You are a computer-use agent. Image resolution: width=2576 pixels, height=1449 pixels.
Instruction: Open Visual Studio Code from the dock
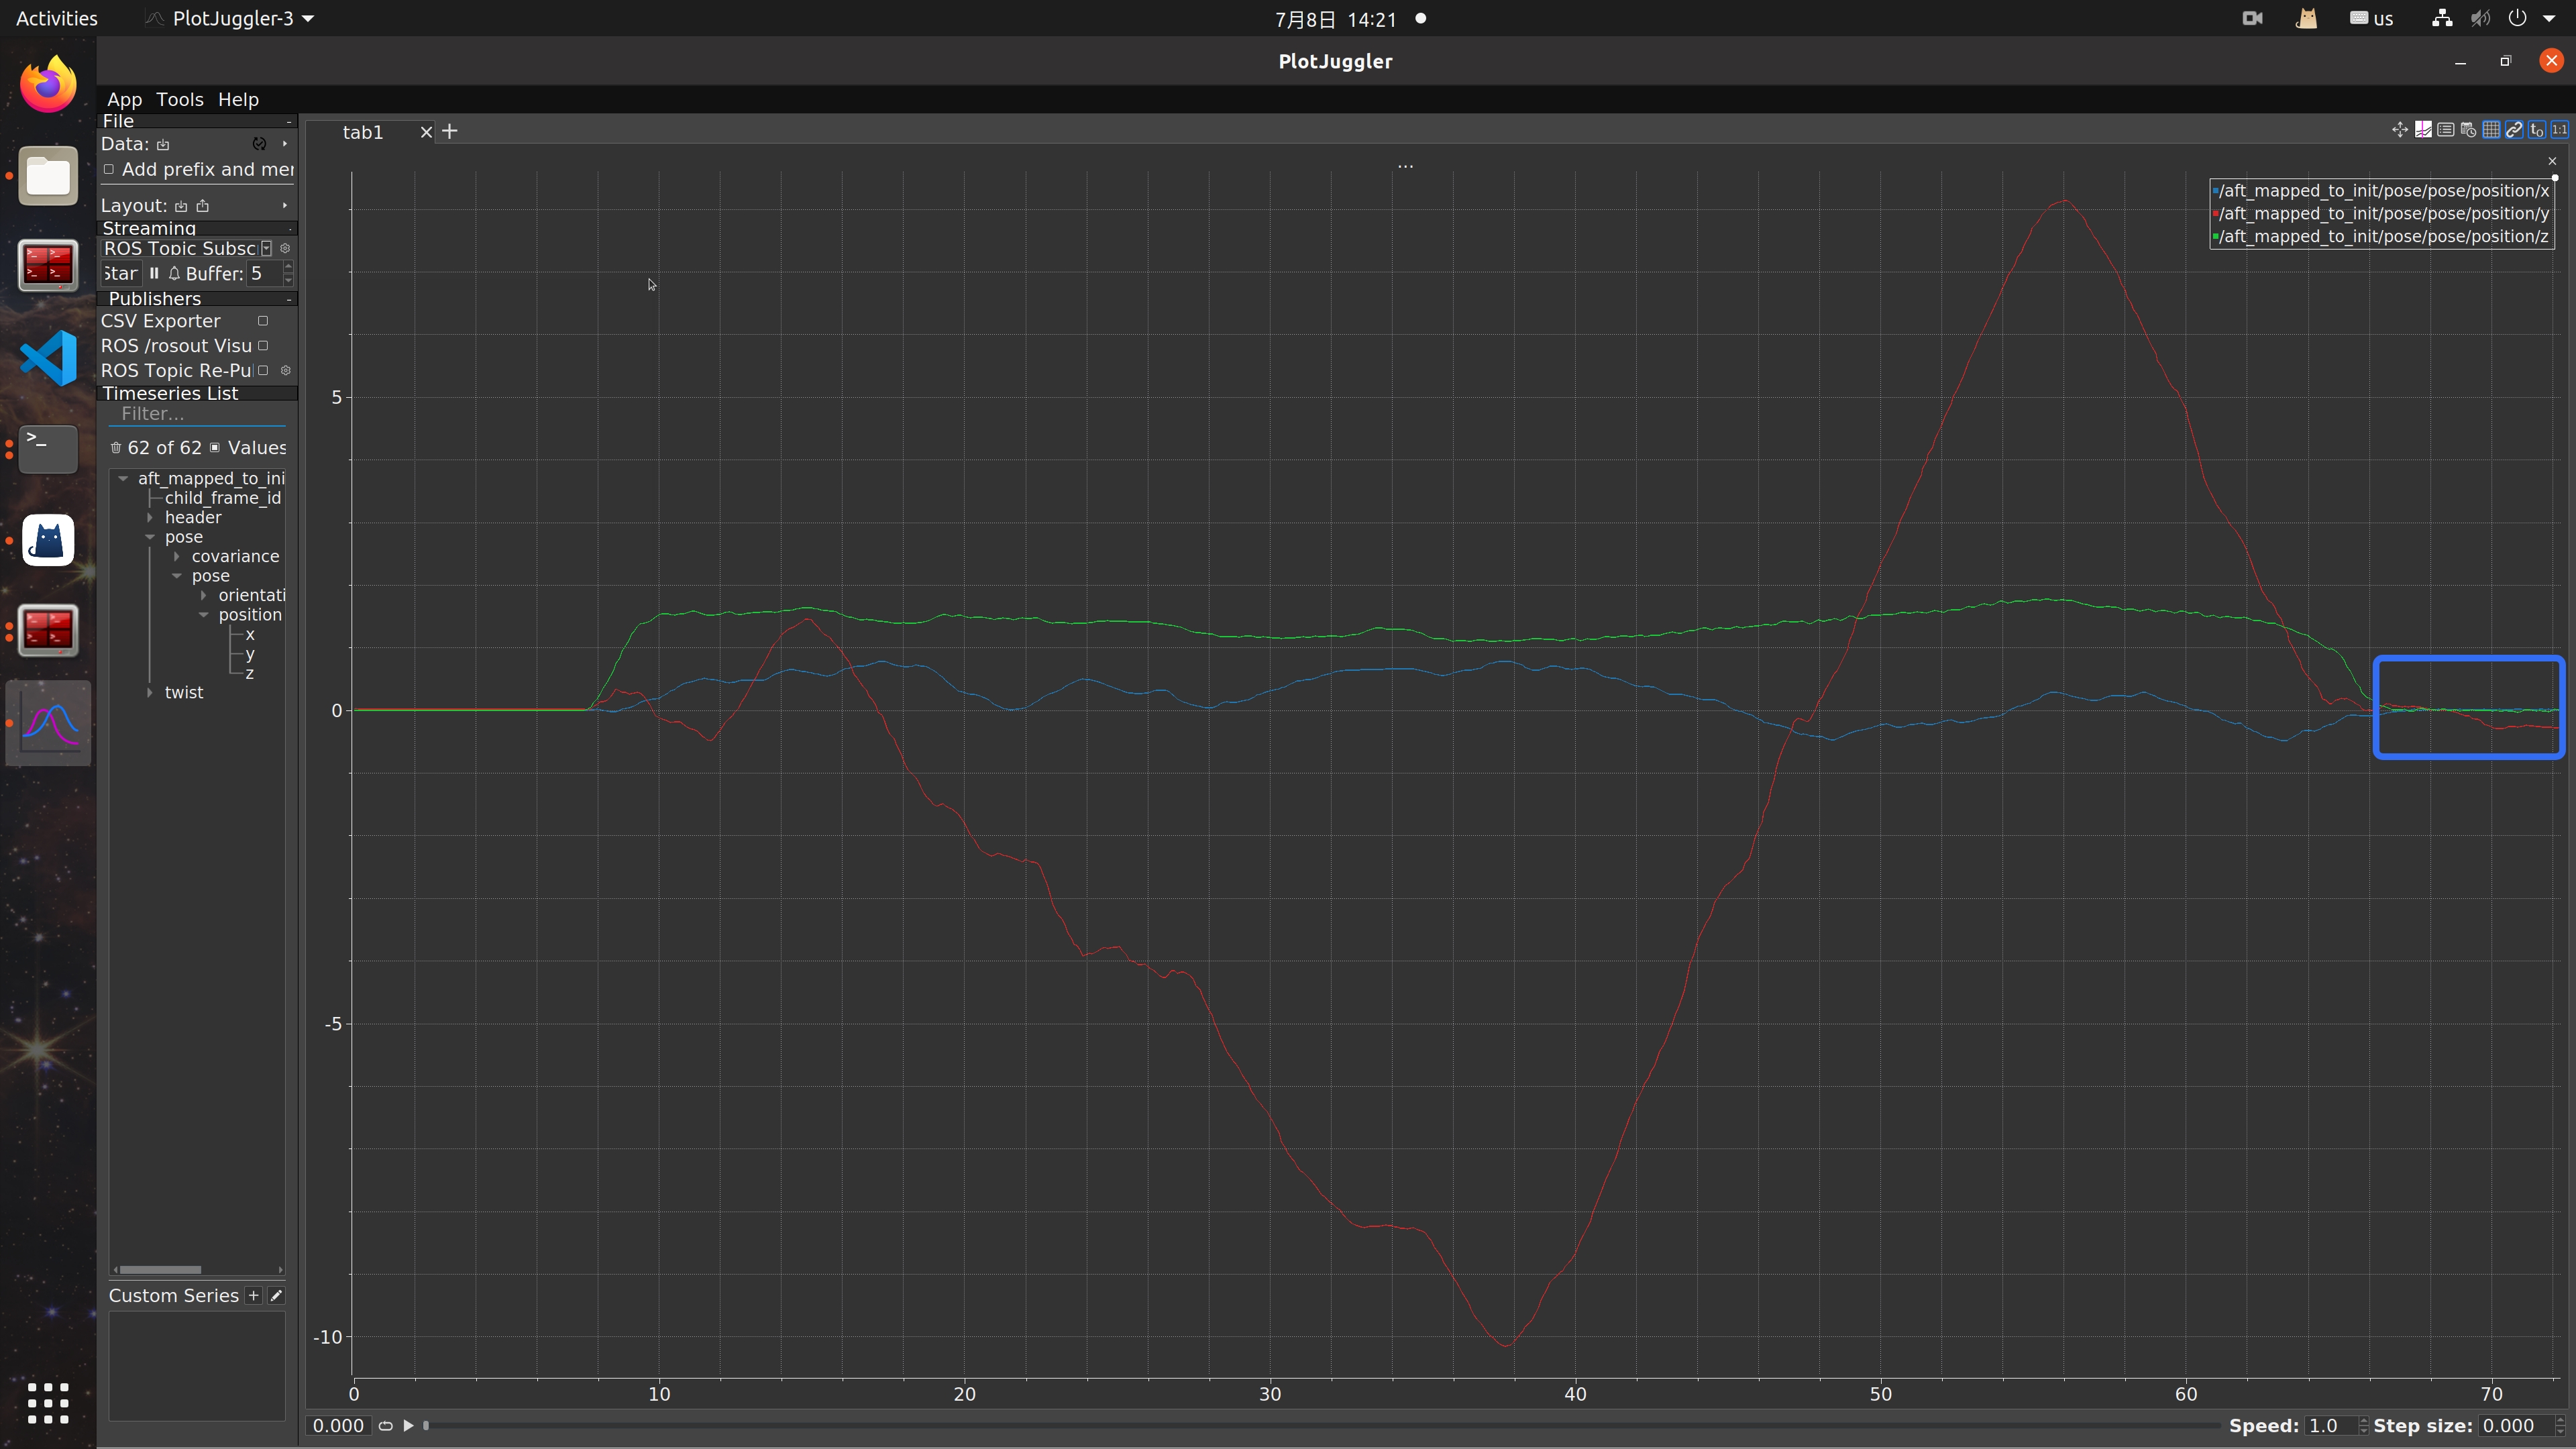pyautogui.click(x=48, y=358)
